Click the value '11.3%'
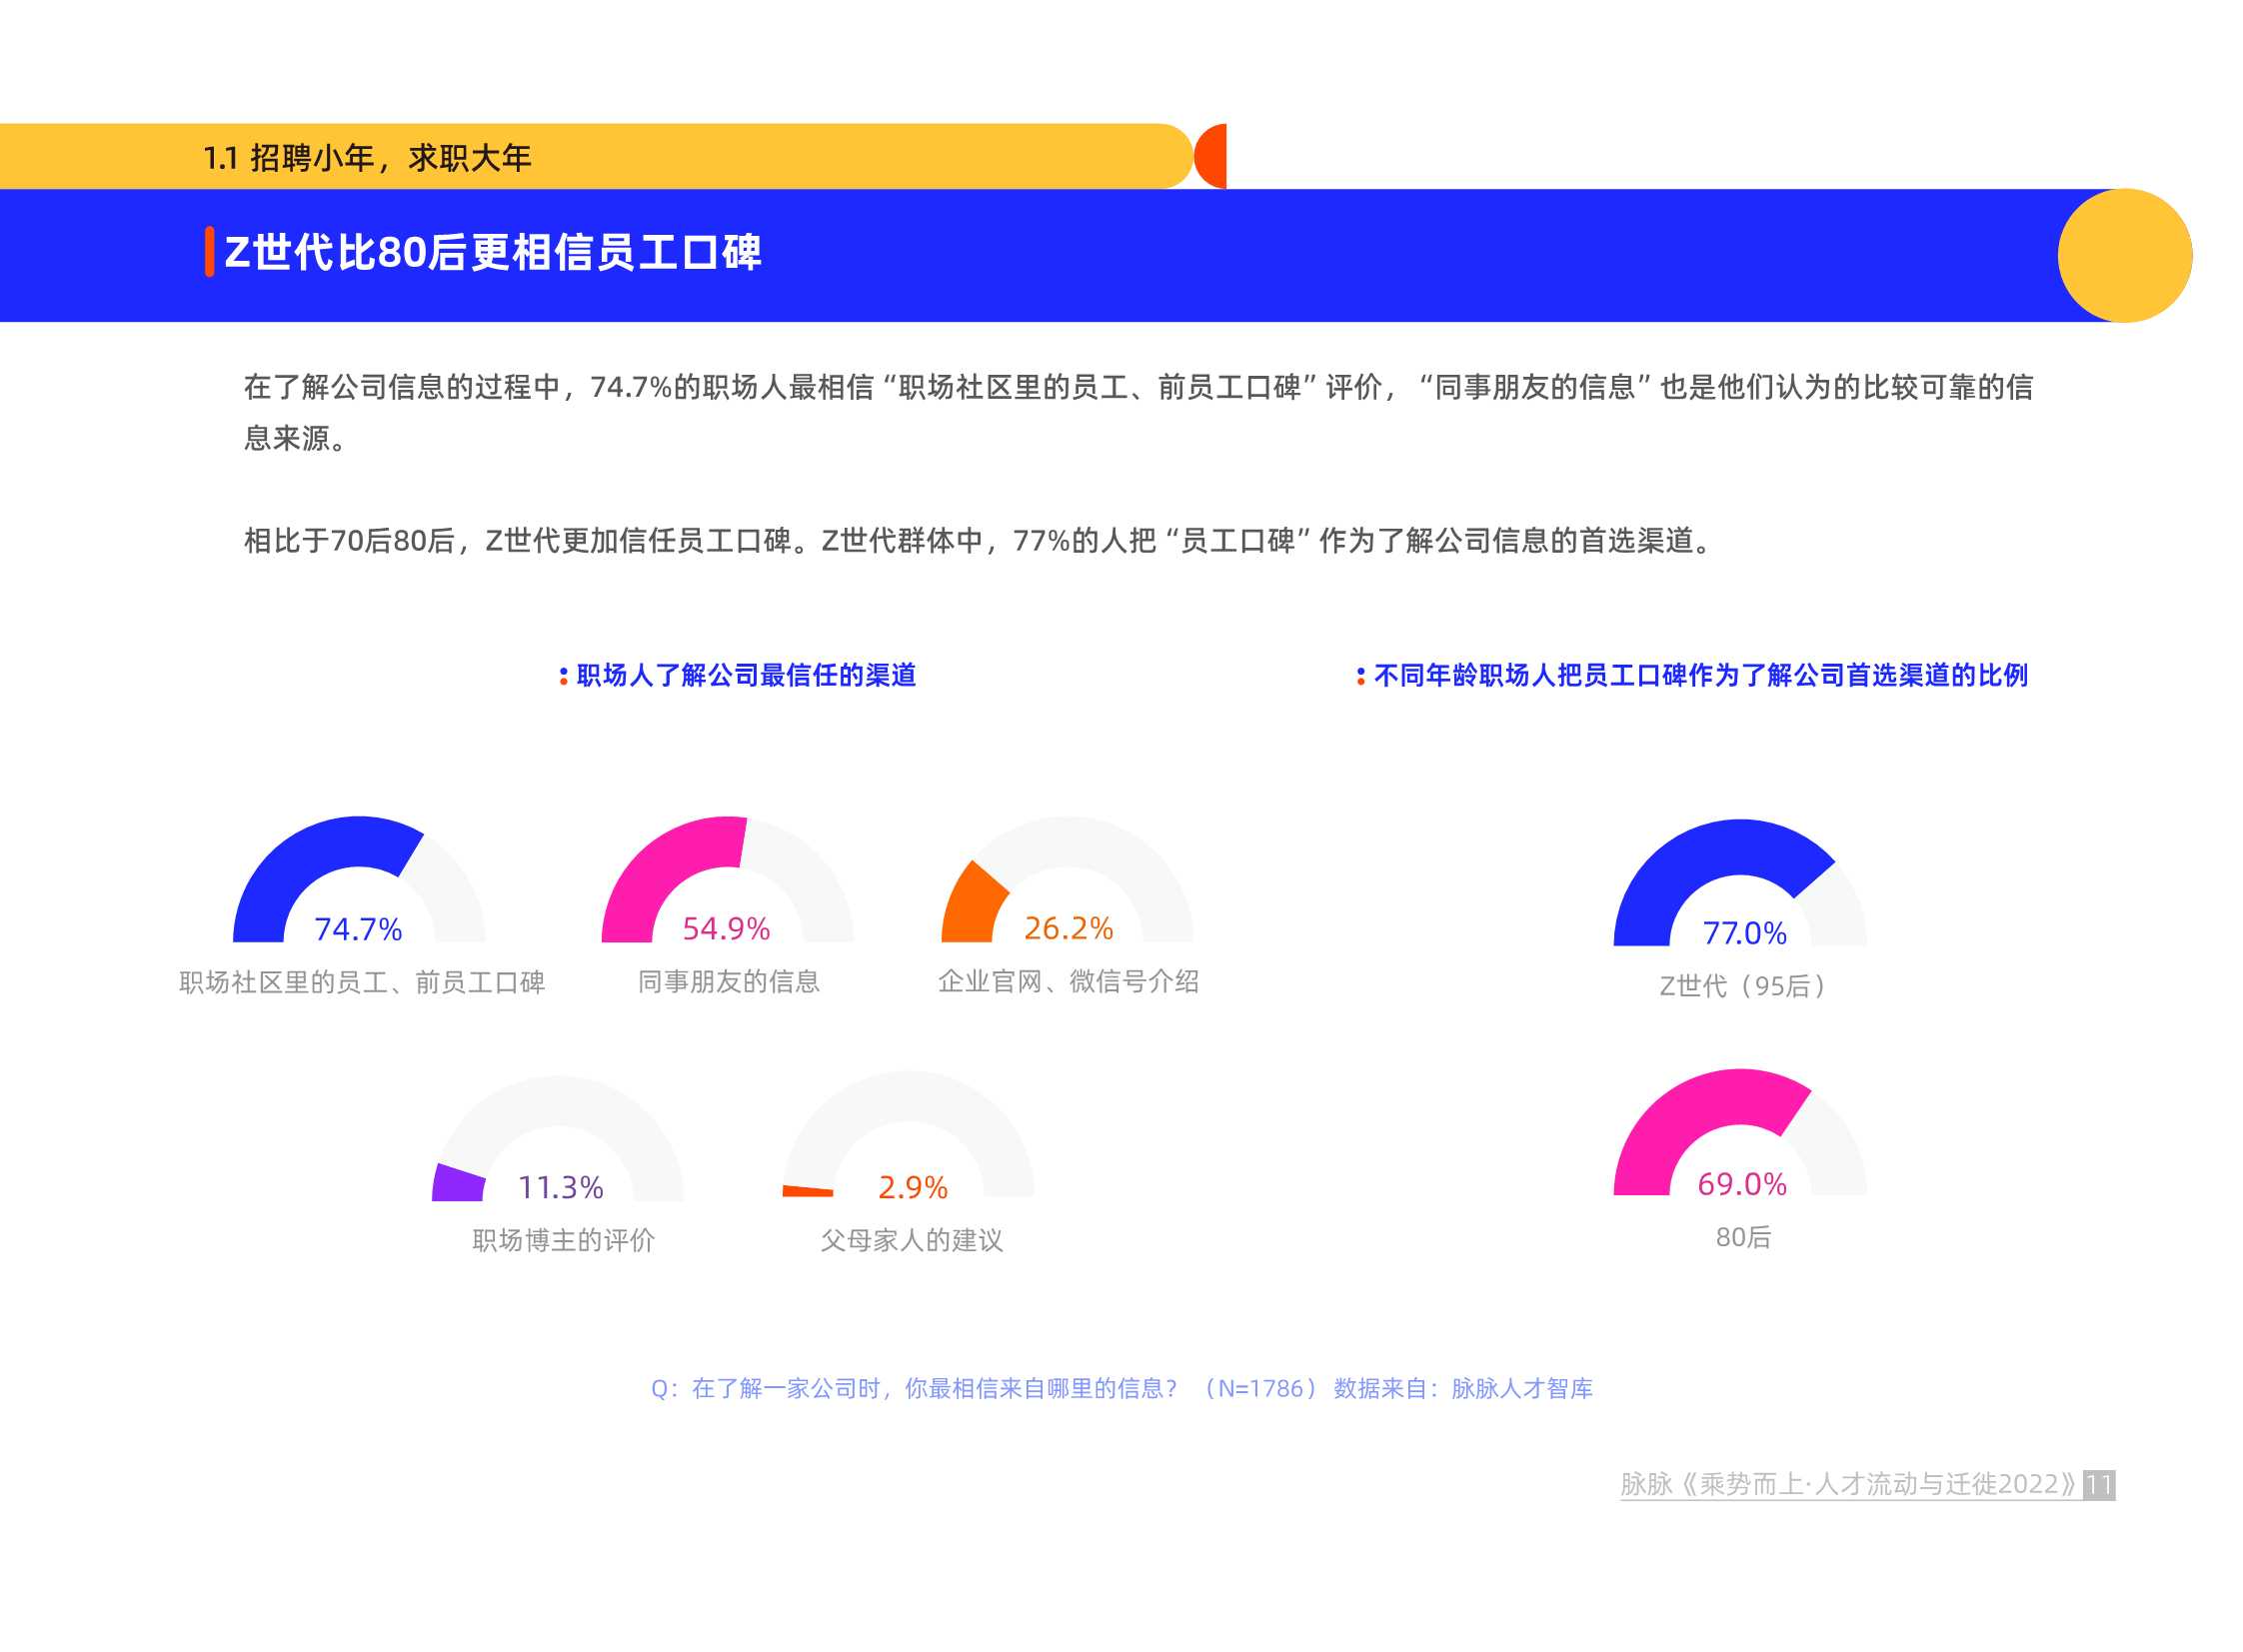The image size is (2243, 1652). pos(561,1188)
